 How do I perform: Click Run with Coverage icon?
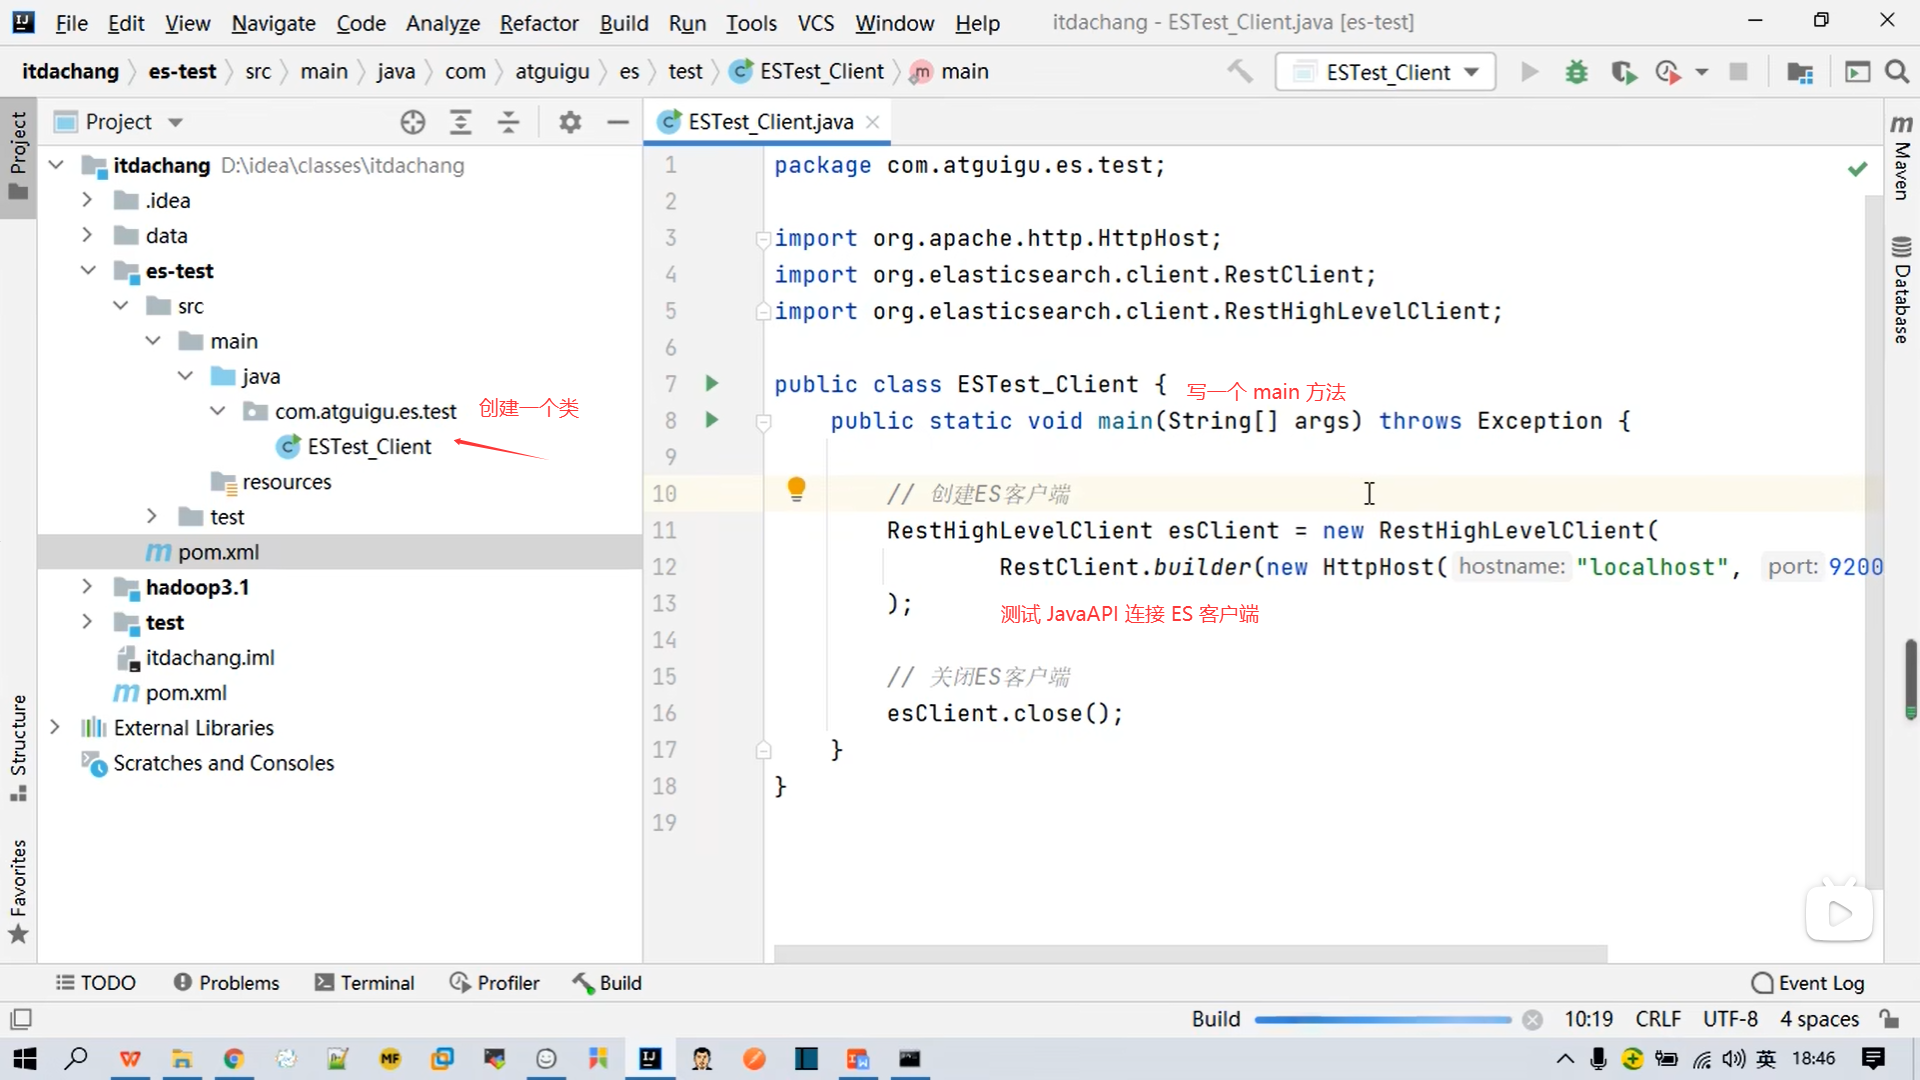click(x=1623, y=72)
